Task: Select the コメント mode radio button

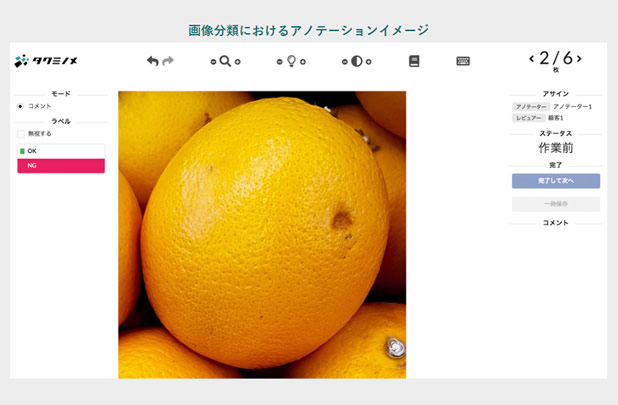Action: (x=20, y=106)
